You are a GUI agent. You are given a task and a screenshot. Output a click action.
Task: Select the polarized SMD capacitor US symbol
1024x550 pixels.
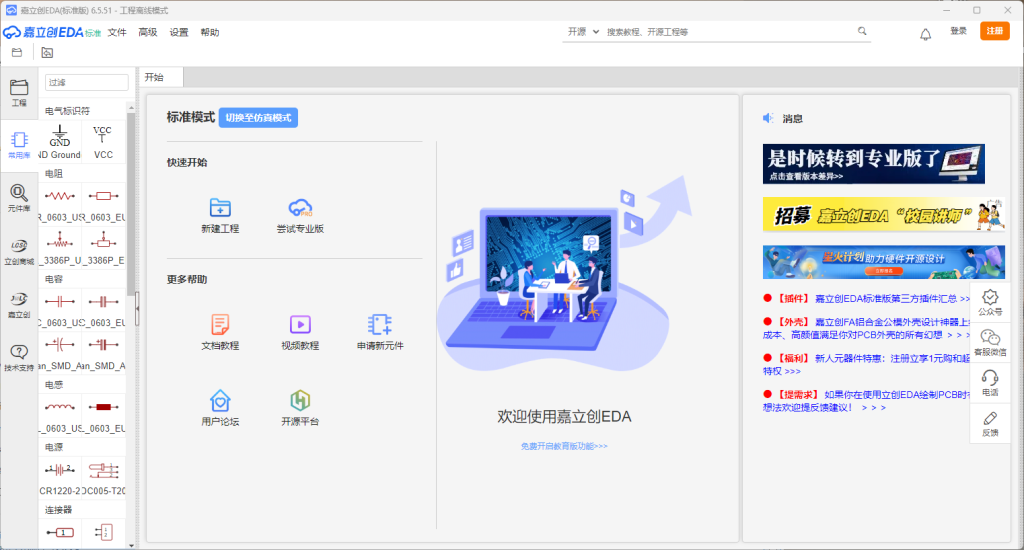point(59,353)
